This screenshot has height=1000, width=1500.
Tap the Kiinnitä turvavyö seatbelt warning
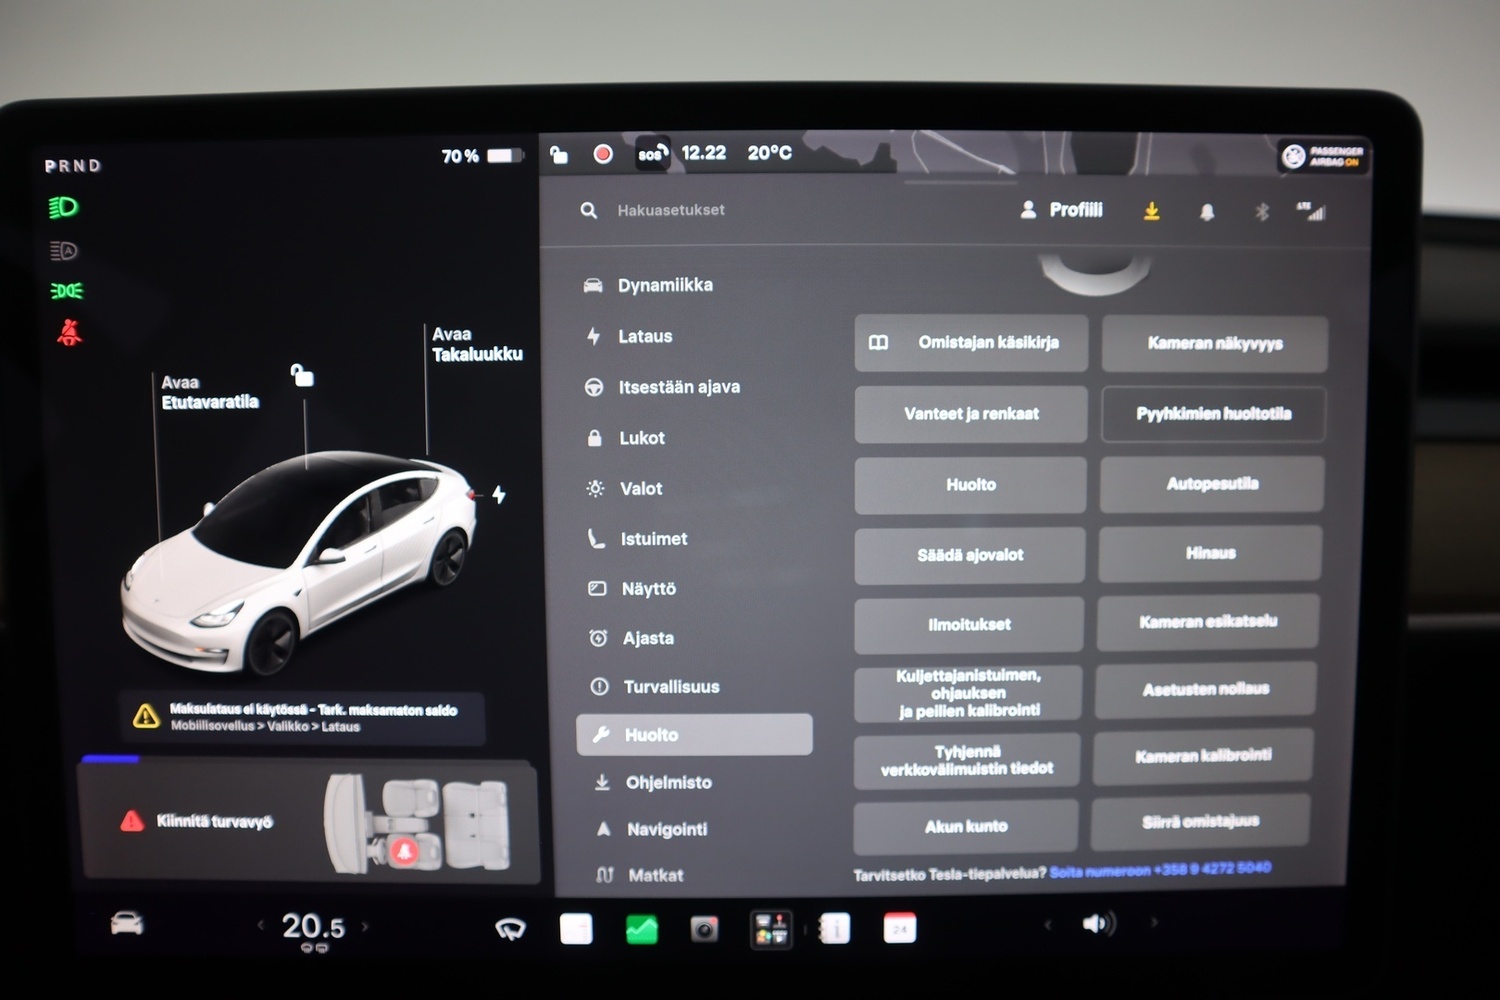coord(310,822)
